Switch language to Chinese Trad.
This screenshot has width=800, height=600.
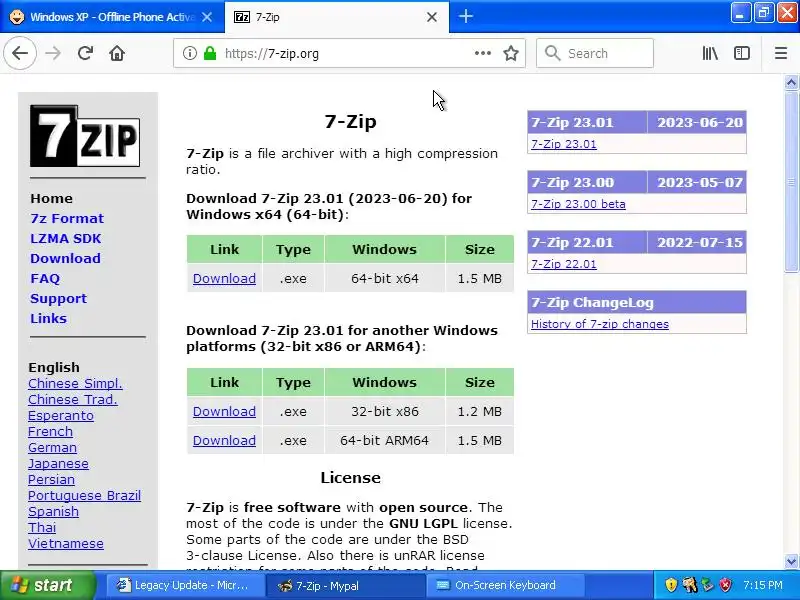coord(72,399)
